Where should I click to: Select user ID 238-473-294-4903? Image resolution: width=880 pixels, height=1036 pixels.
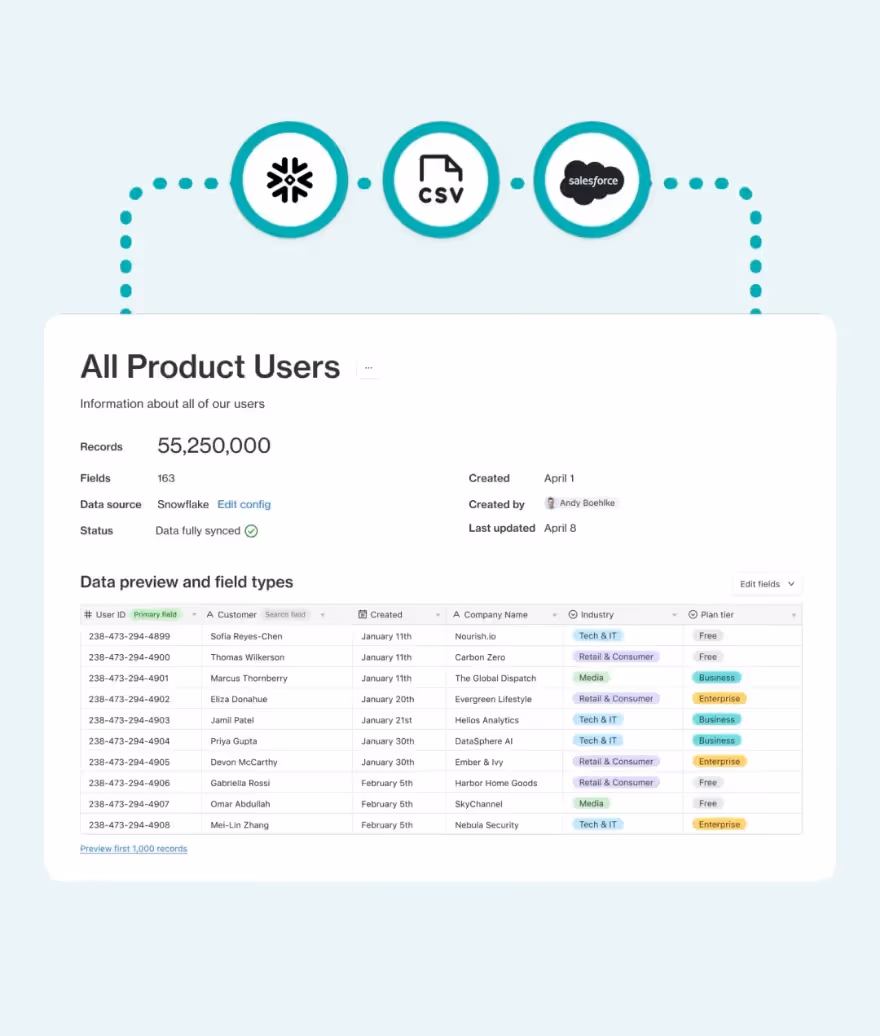pos(129,720)
